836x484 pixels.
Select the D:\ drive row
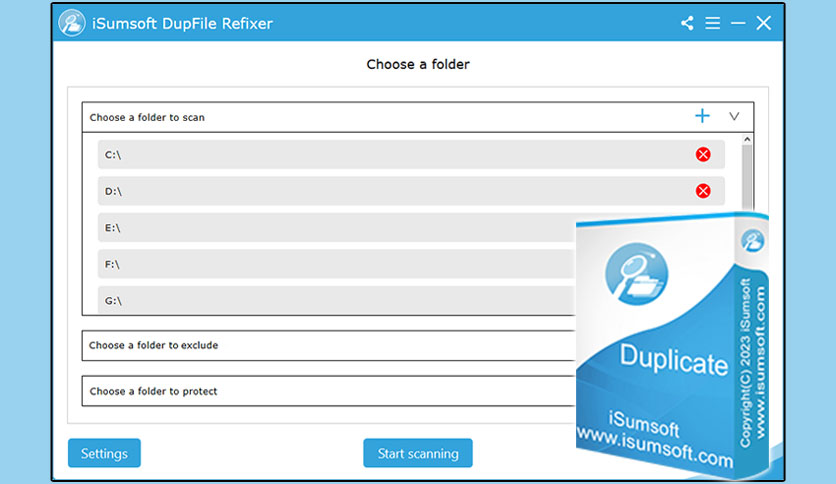point(411,191)
